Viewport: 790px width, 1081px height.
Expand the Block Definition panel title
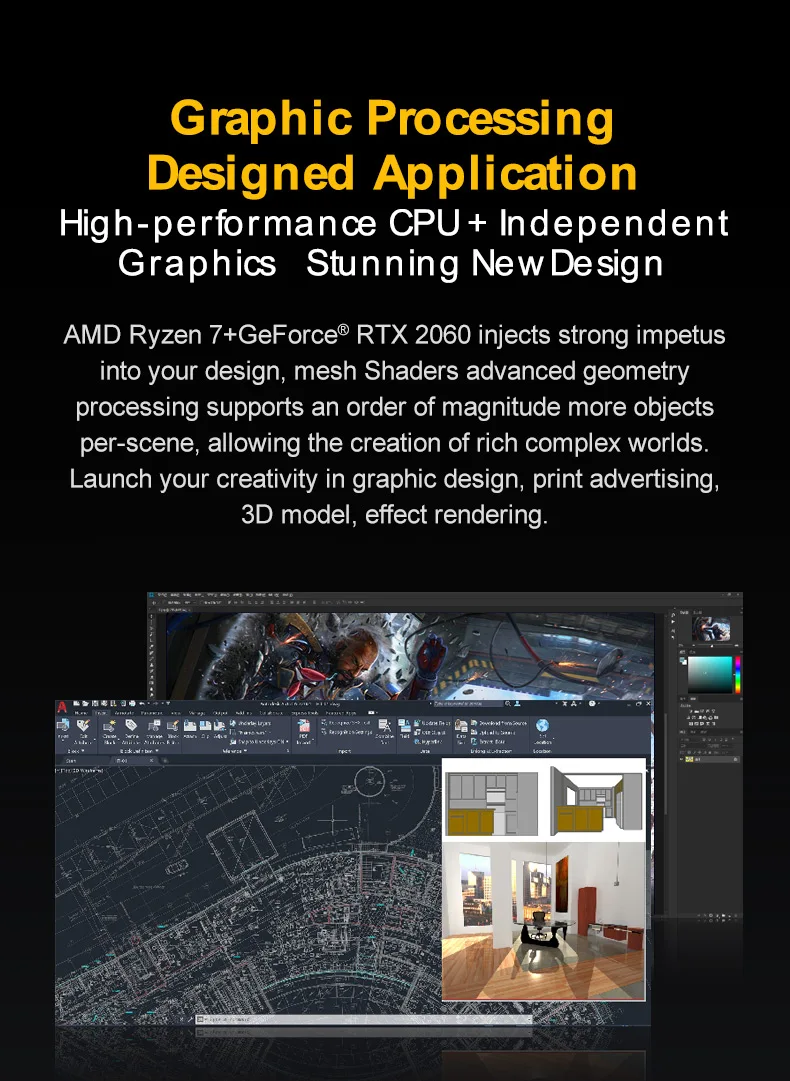[x=138, y=751]
